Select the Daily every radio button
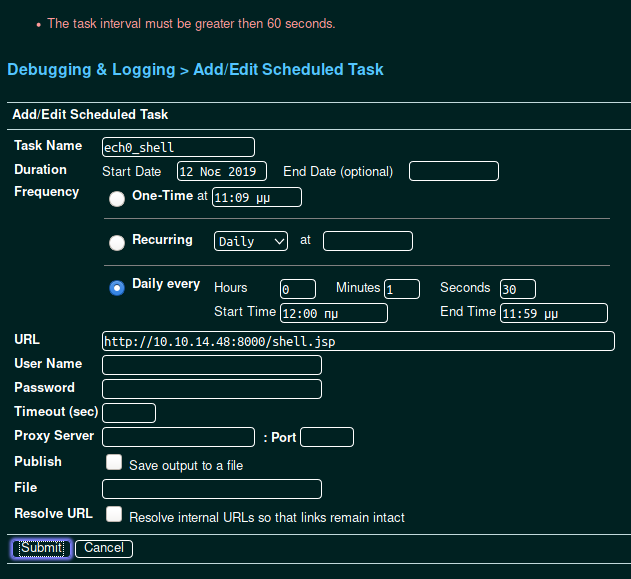 [x=117, y=288]
